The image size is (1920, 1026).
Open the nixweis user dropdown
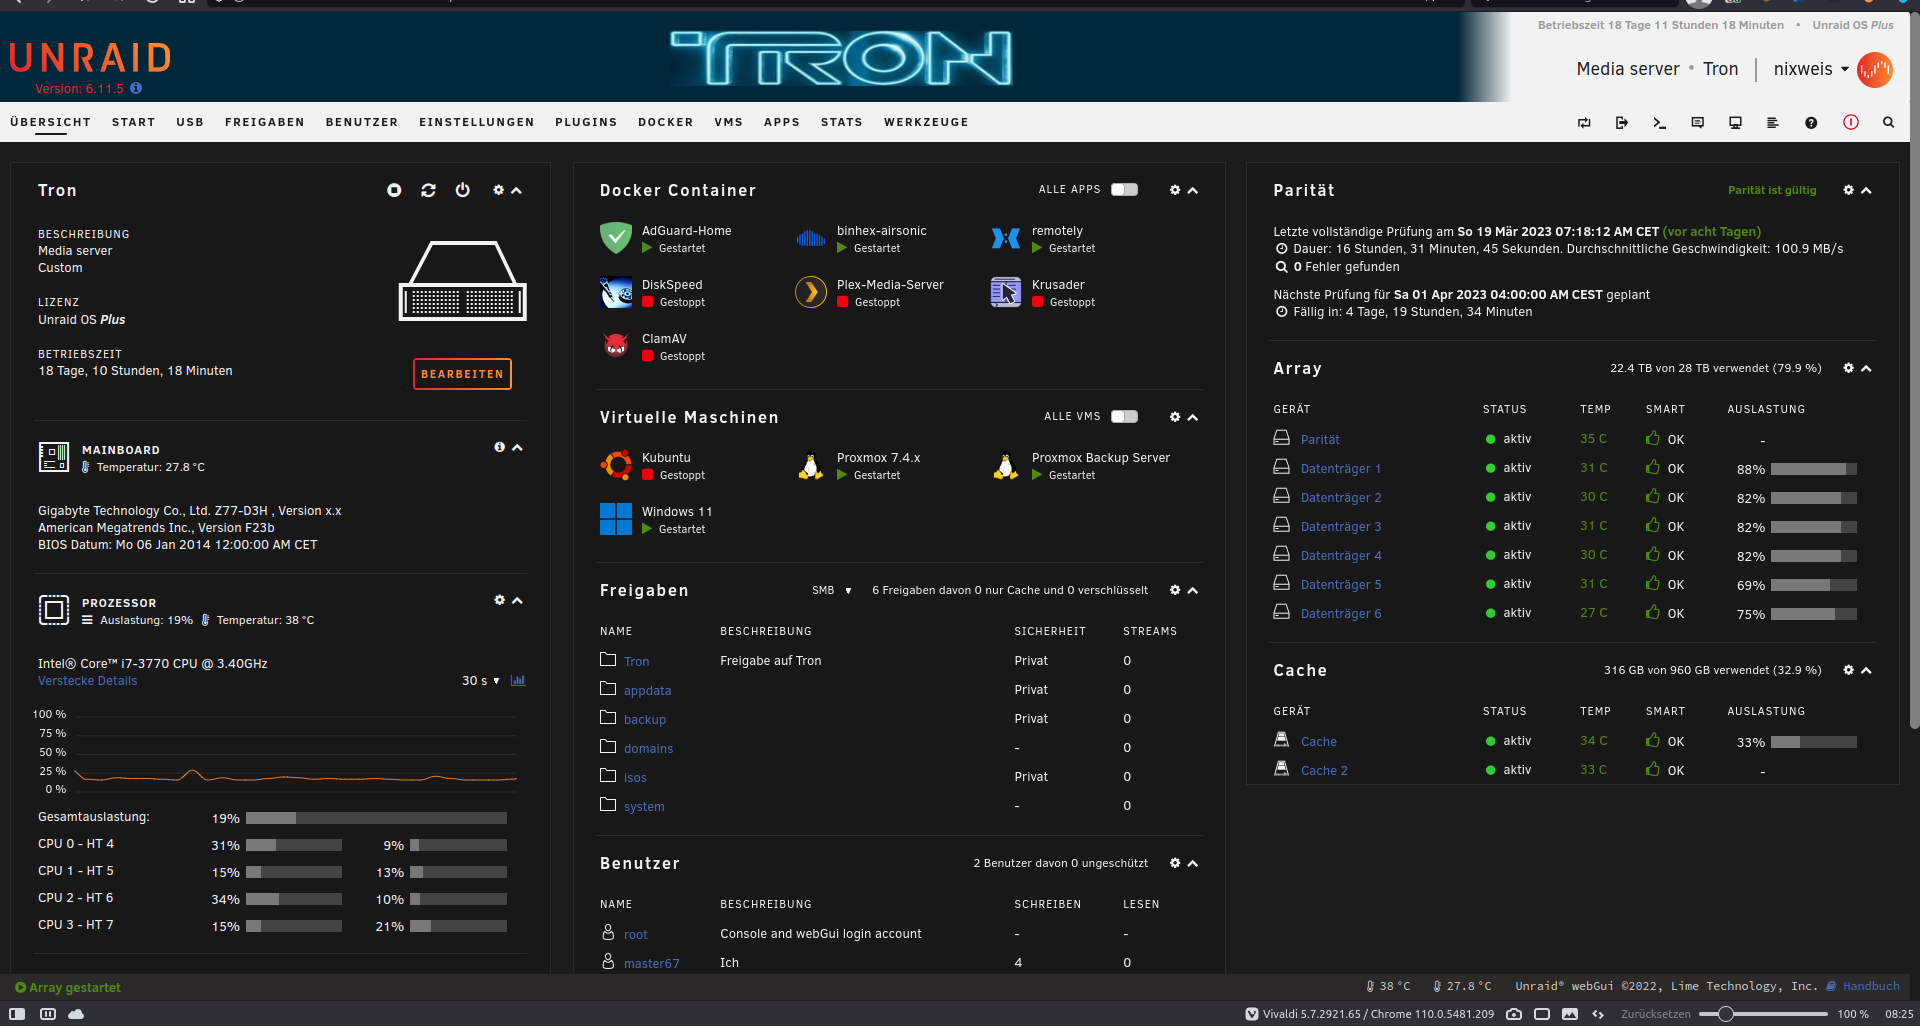[x=1811, y=69]
